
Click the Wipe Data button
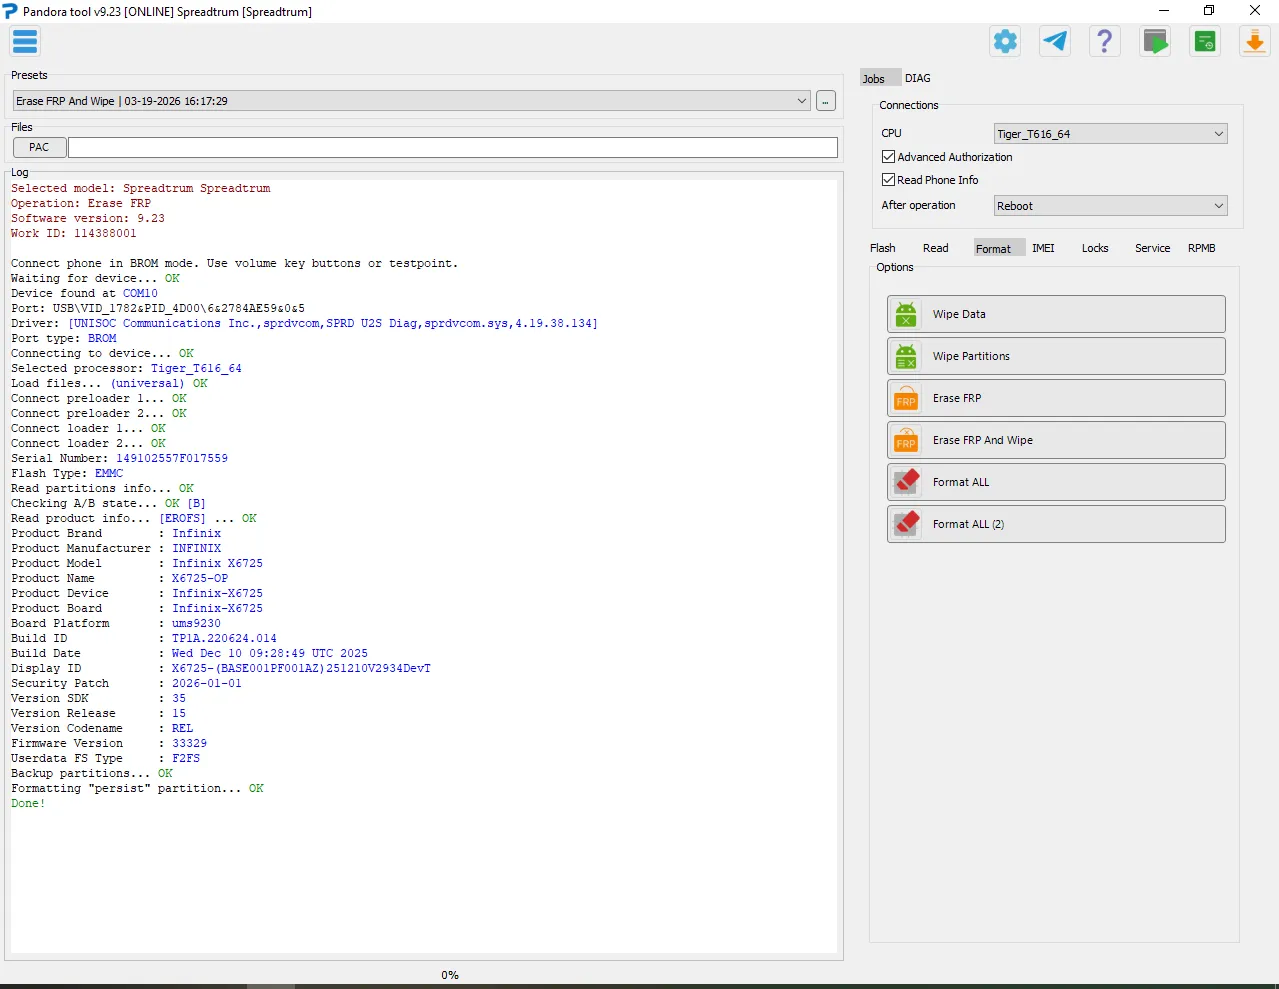coord(1055,314)
